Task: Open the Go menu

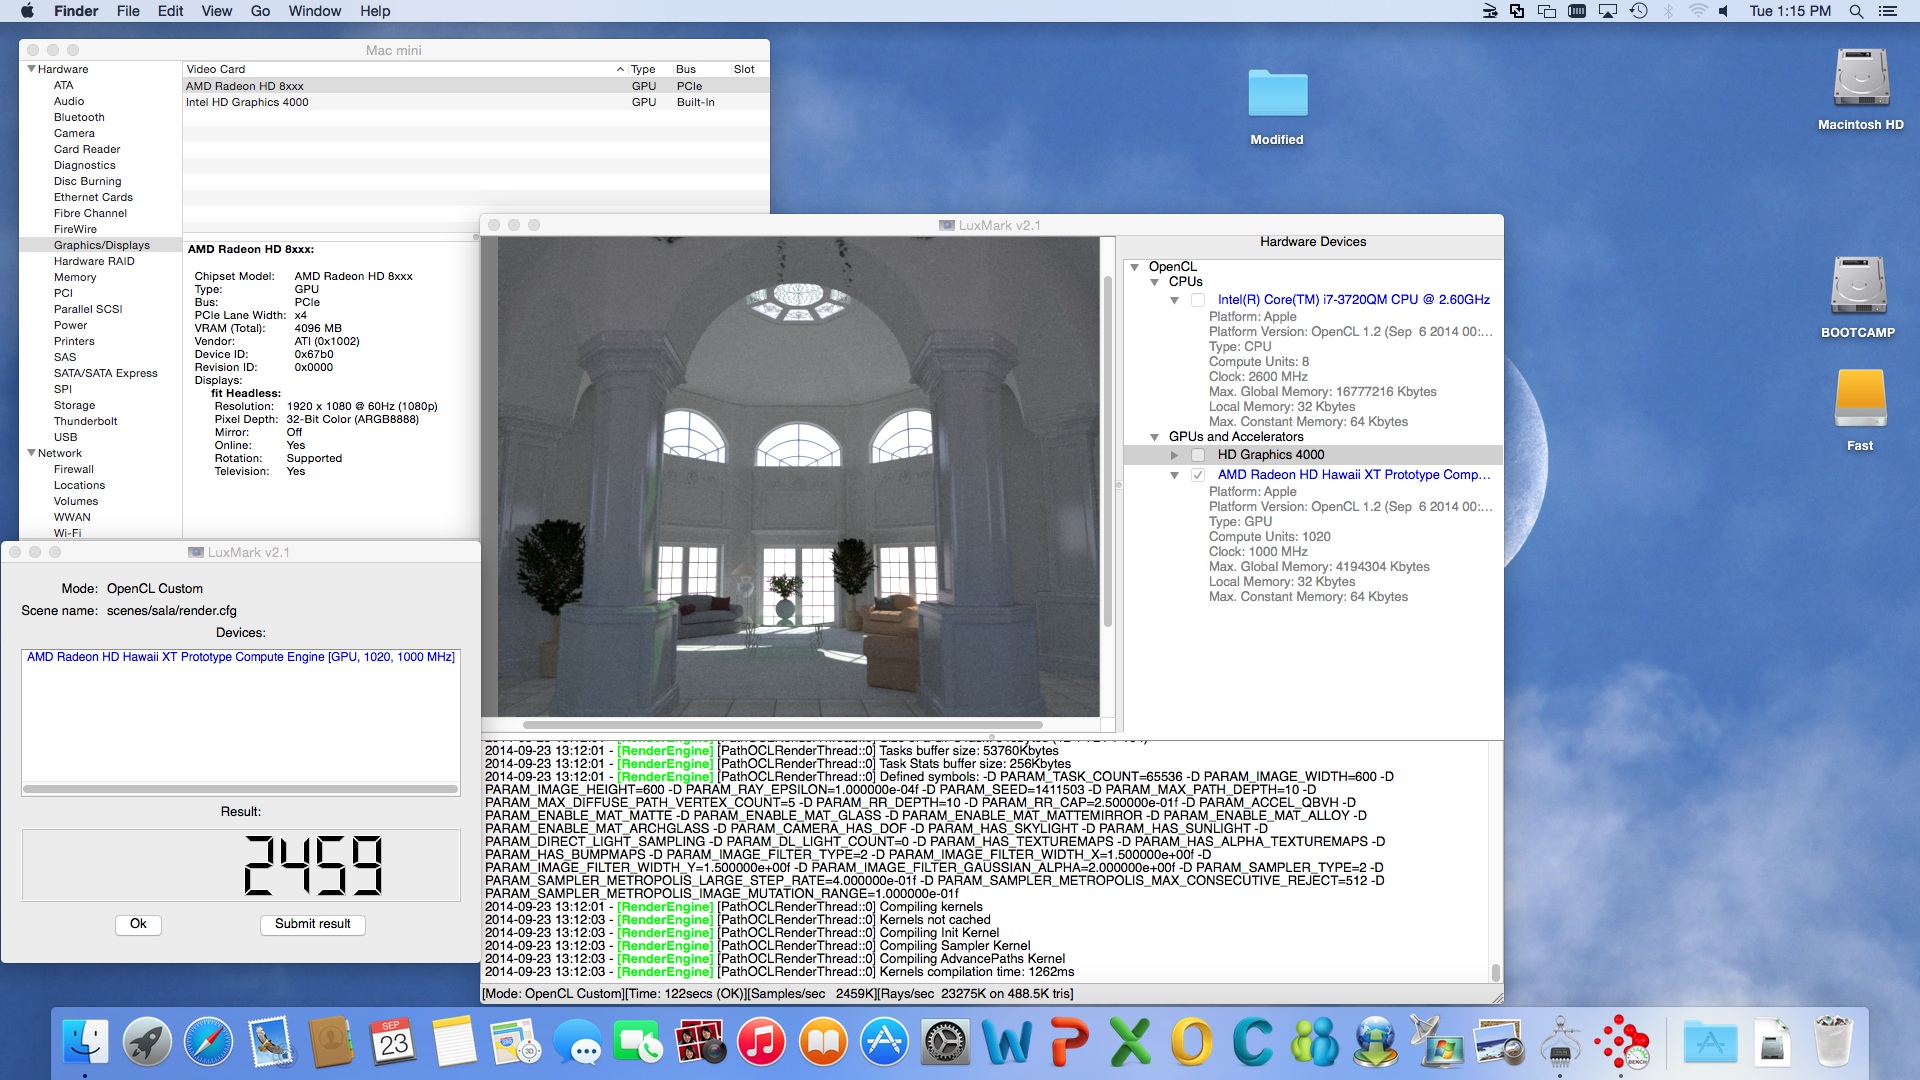Action: pos(260,11)
